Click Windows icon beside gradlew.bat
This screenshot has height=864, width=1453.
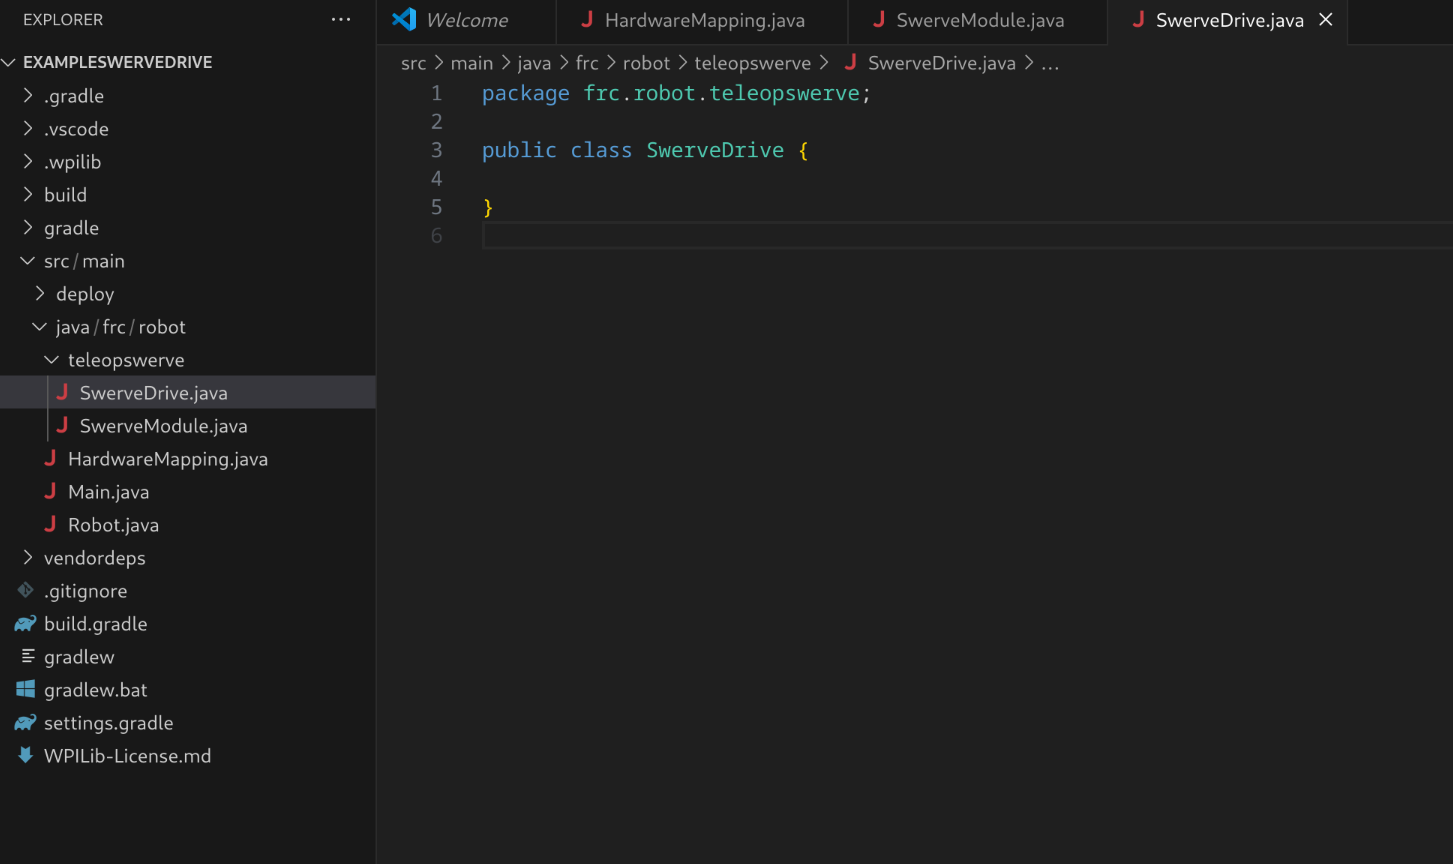tap(26, 690)
